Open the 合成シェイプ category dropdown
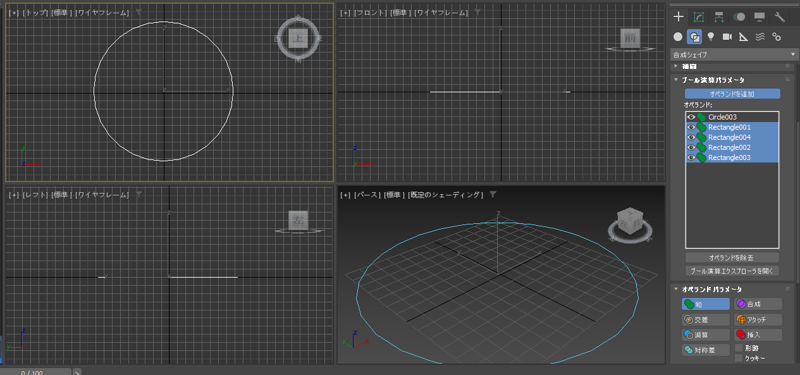Viewport: 800px width, 375px height. point(734,55)
